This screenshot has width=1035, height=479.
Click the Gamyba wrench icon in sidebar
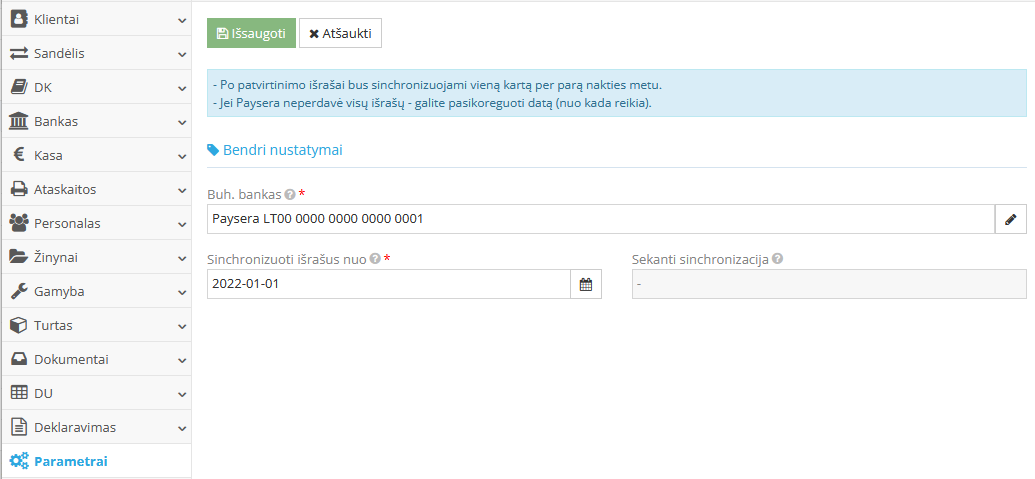[x=18, y=291]
